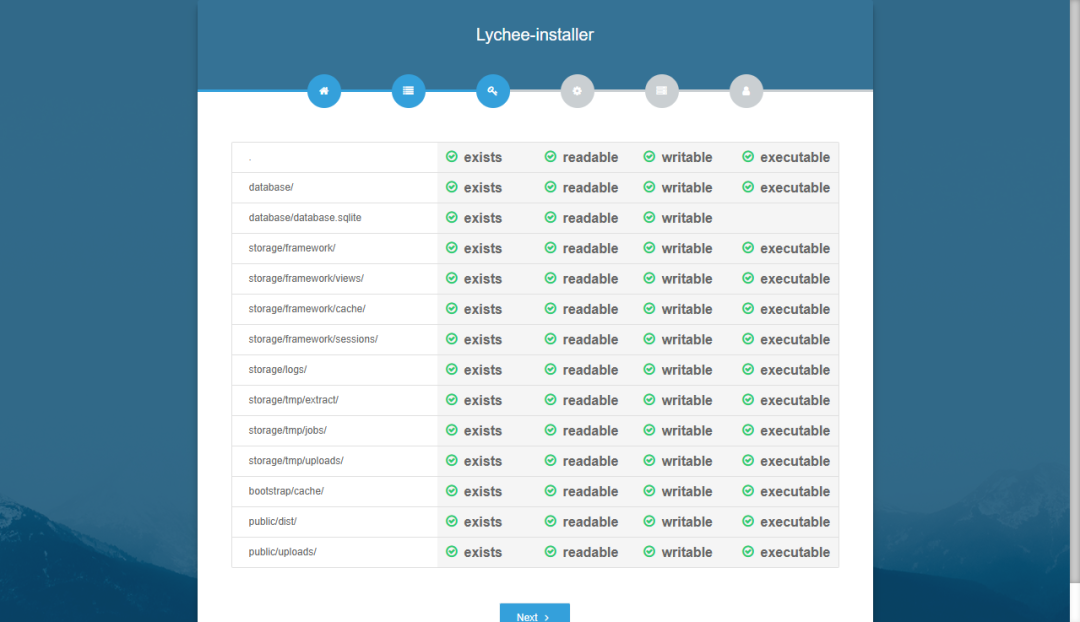Click the exists check icon for storage/tmp/extract/
Image resolution: width=1080 pixels, height=622 pixels.
tap(452, 399)
